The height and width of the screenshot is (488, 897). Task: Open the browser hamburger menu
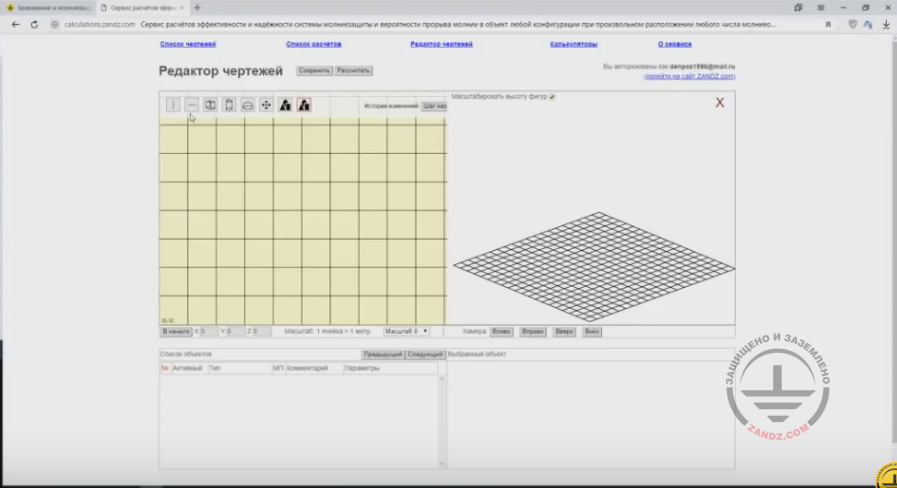pyautogui.click(x=820, y=7)
